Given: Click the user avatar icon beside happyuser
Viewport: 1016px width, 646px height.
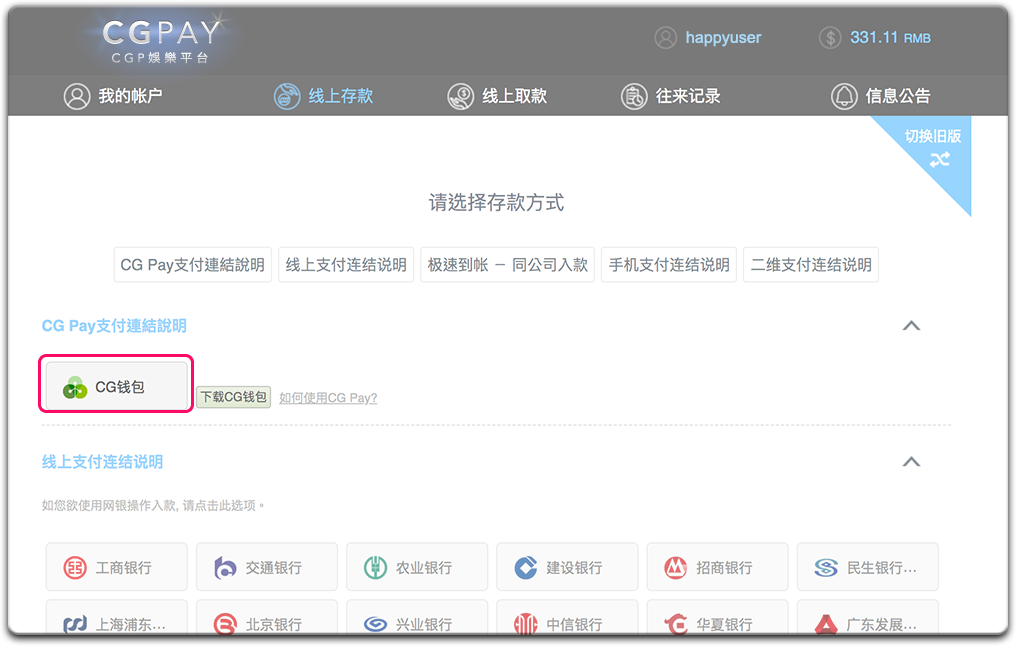Looking at the screenshot, I should click(665, 38).
